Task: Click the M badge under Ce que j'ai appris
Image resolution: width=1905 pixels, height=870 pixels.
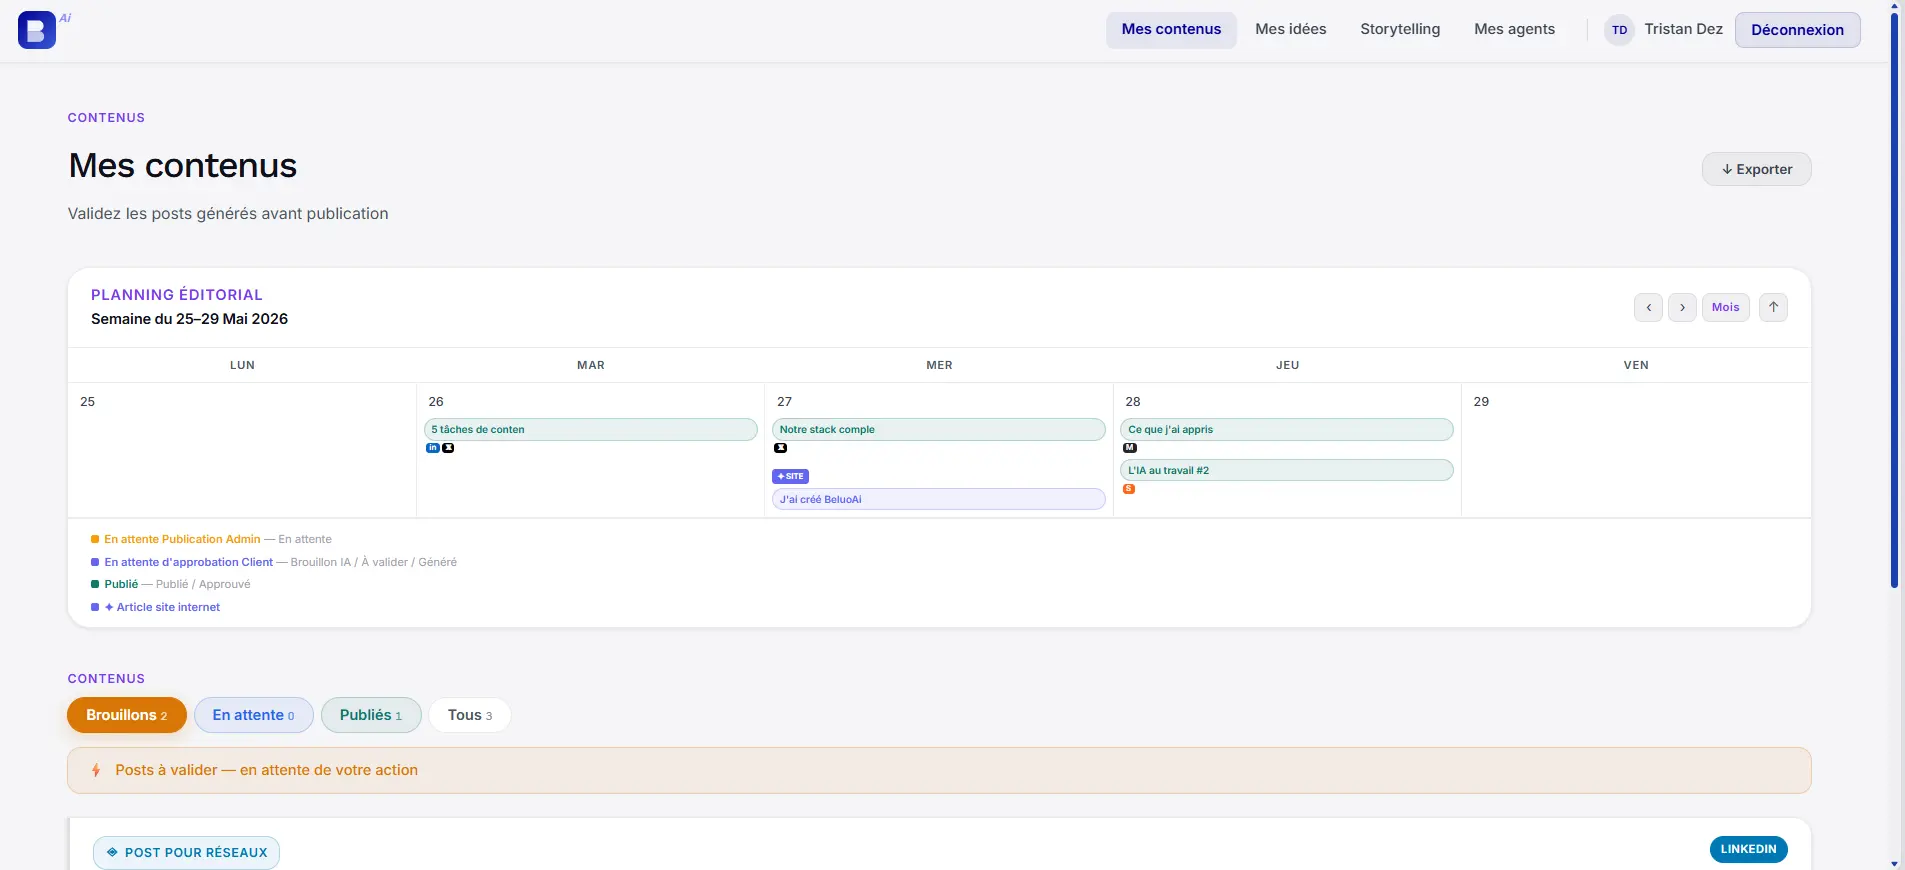Action: pyautogui.click(x=1130, y=448)
